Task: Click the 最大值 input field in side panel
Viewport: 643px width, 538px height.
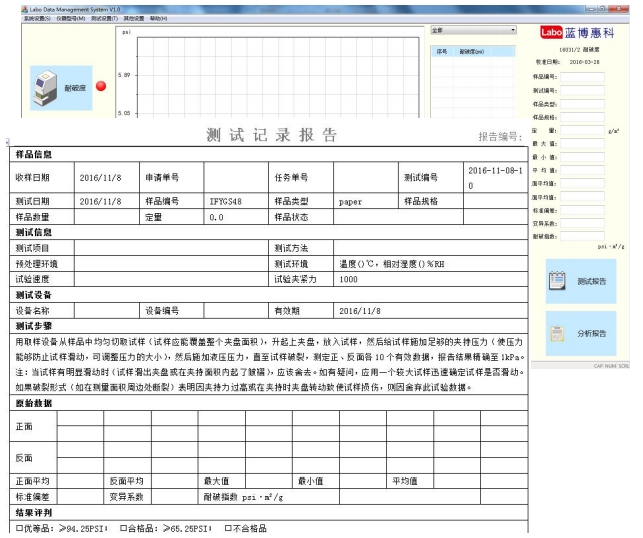Action: click(582, 144)
